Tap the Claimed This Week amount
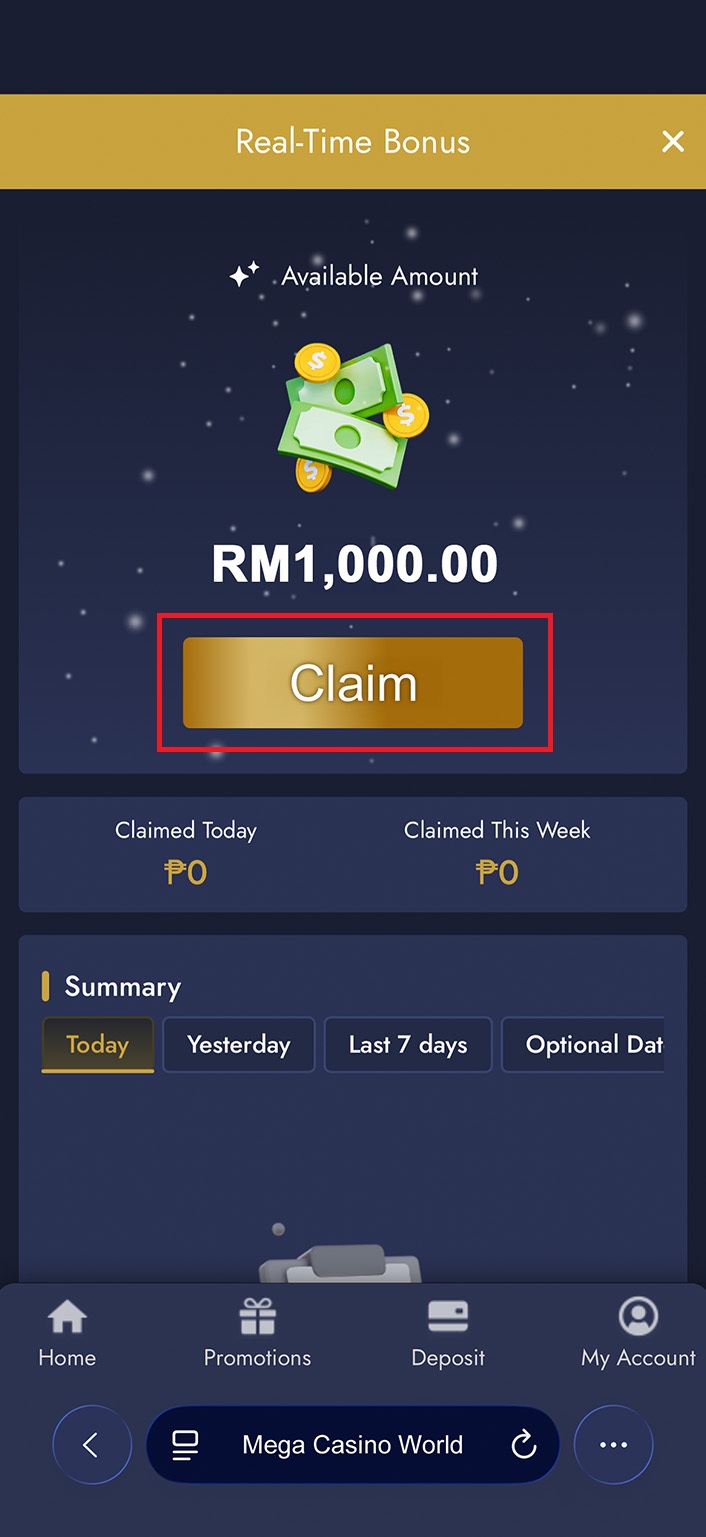This screenshot has width=706, height=1537. point(497,873)
